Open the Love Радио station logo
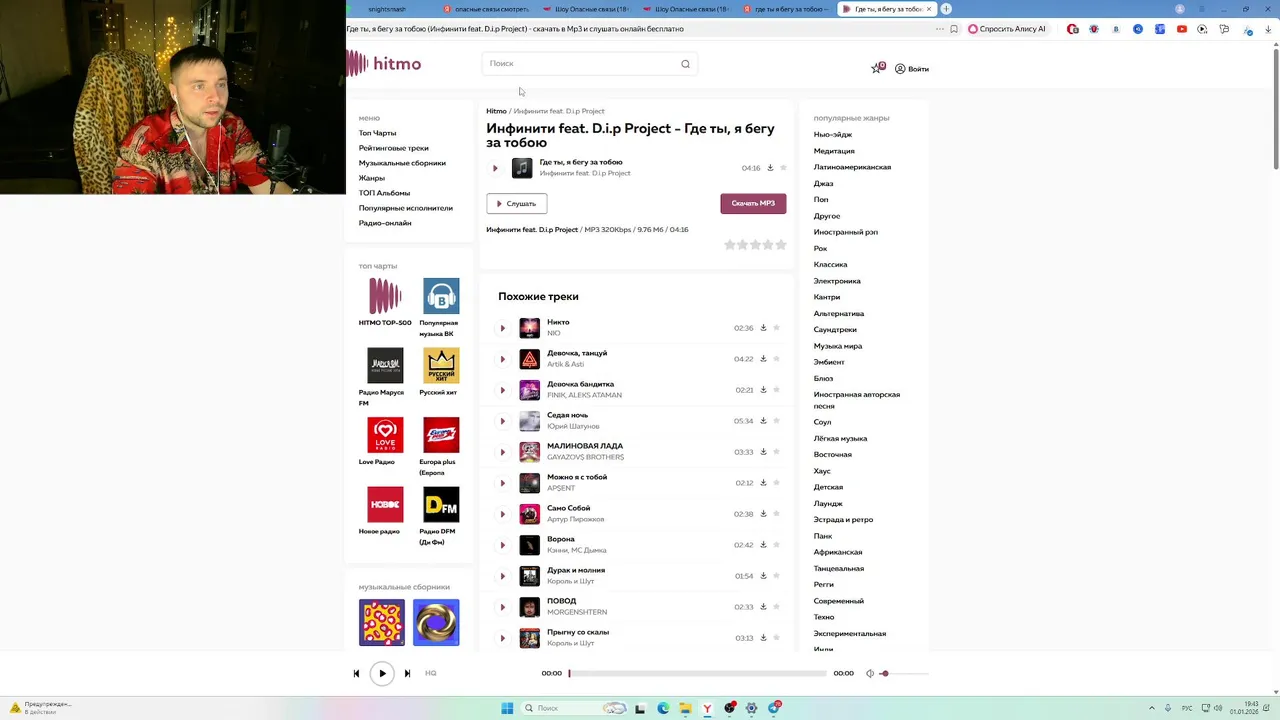The height and width of the screenshot is (720, 1280). pyautogui.click(x=385, y=435)
